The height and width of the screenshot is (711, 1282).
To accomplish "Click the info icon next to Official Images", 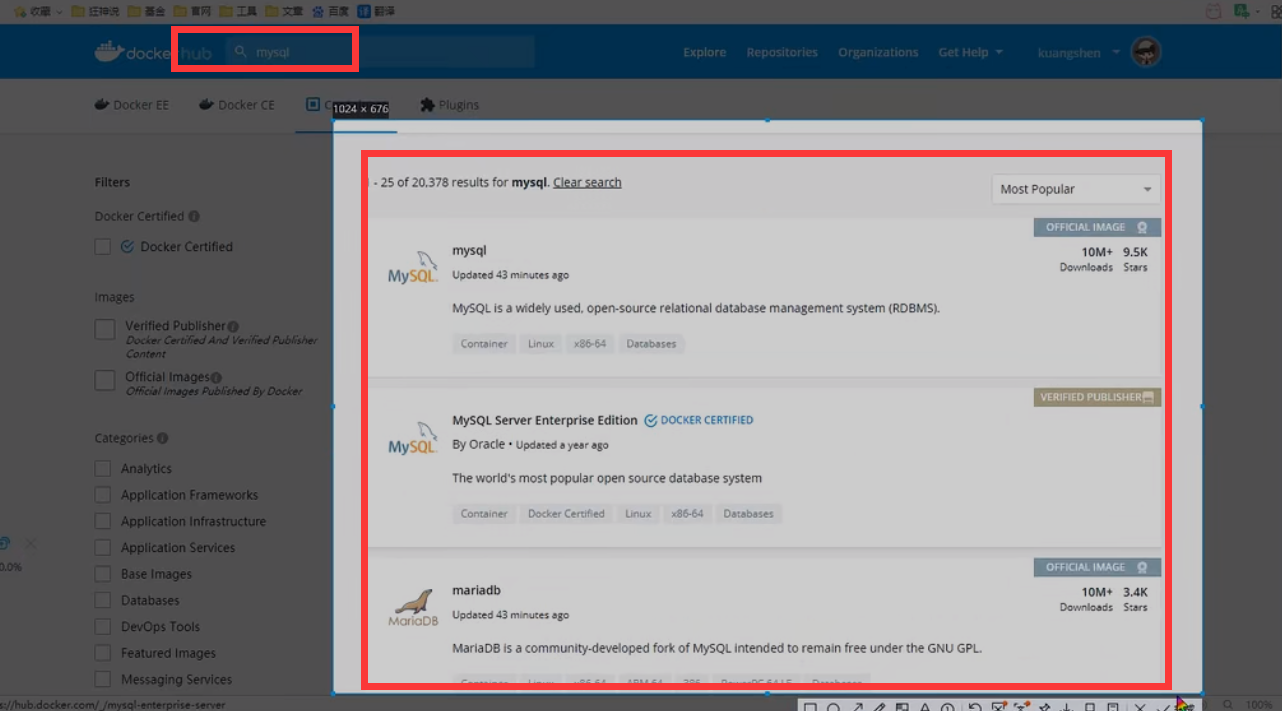I will [216, 377].
